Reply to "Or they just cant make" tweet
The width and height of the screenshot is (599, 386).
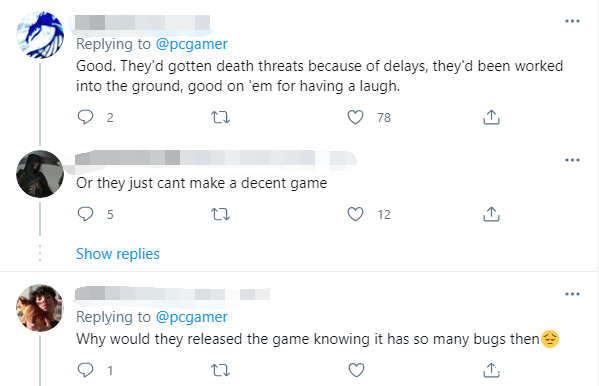pyautogui.click(x=85, y=214)
